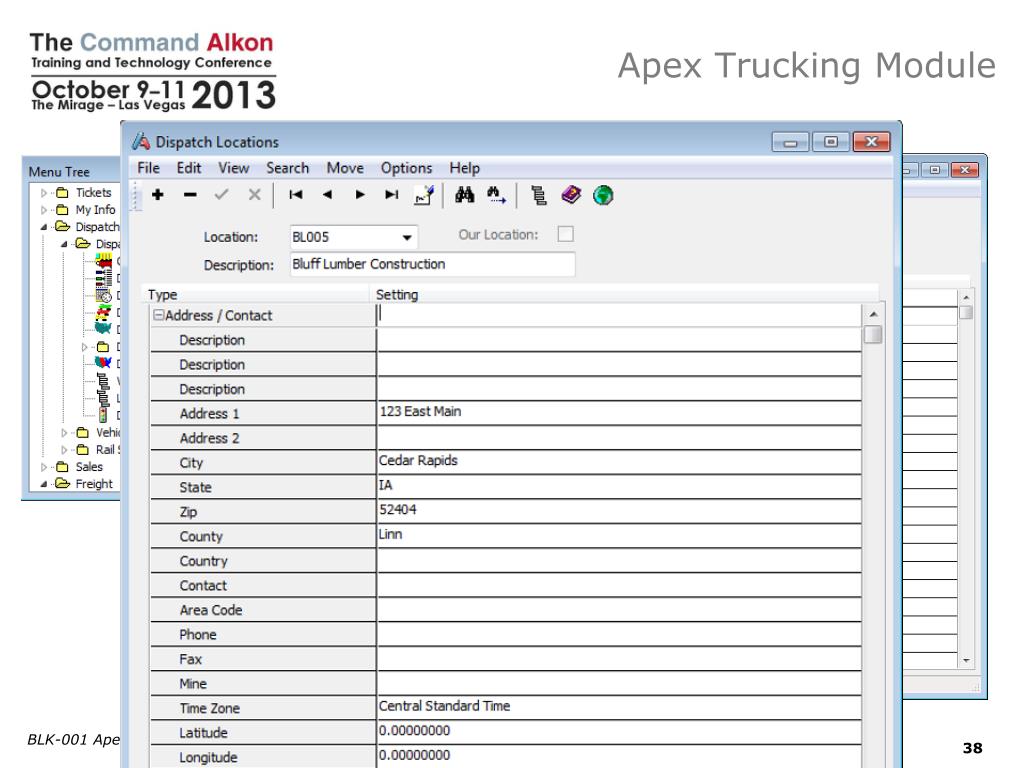Select the My Info tree item
This screenshot has width=1024, height=768.
[x=95, y=210]
